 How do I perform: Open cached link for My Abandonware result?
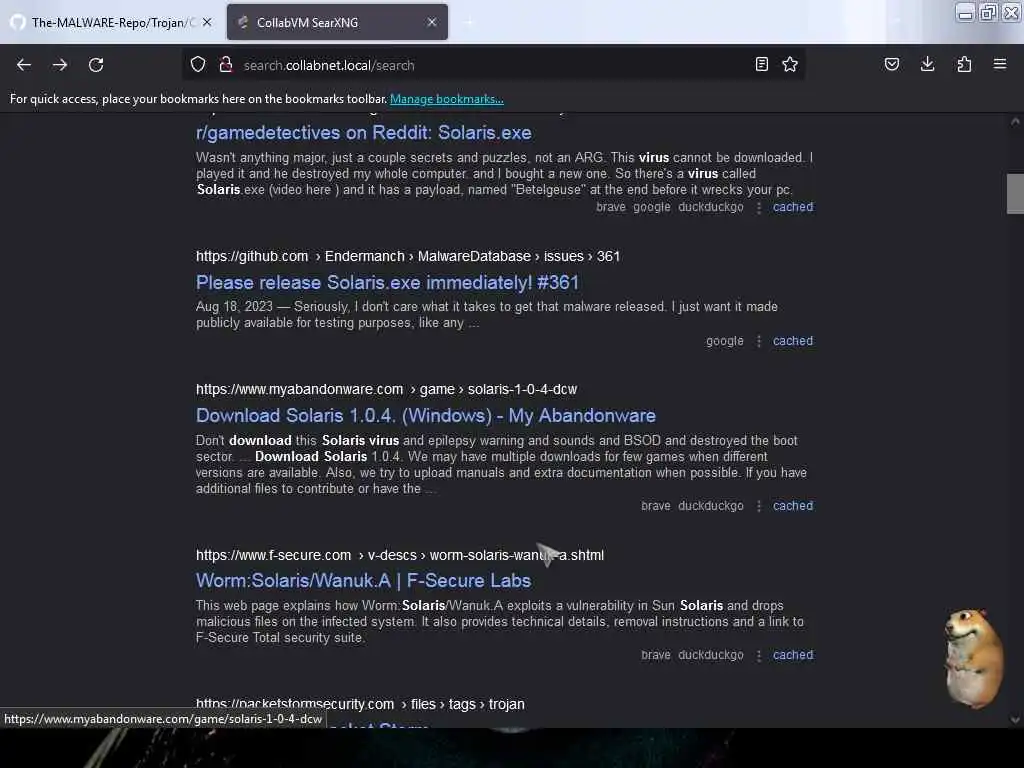793,506
